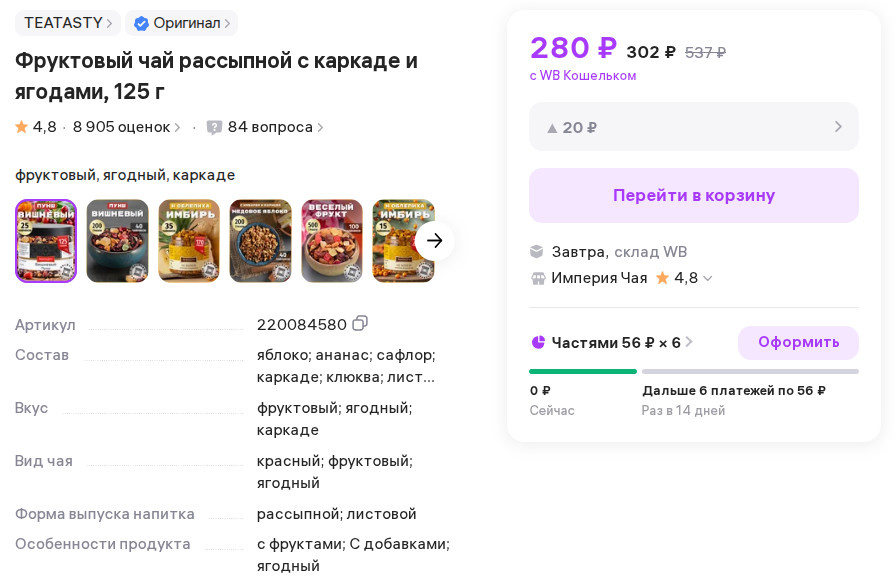This screenshot has height=582, width=895.
Task: Open the price change panel via its chevron
Action: pos(838,127)
